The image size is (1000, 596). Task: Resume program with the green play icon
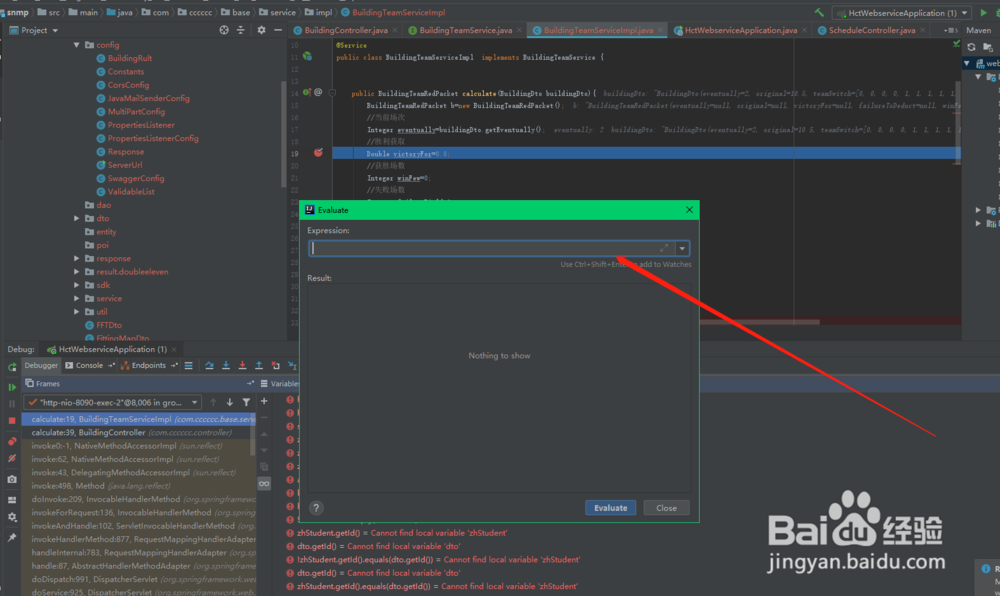pos(12,387)
